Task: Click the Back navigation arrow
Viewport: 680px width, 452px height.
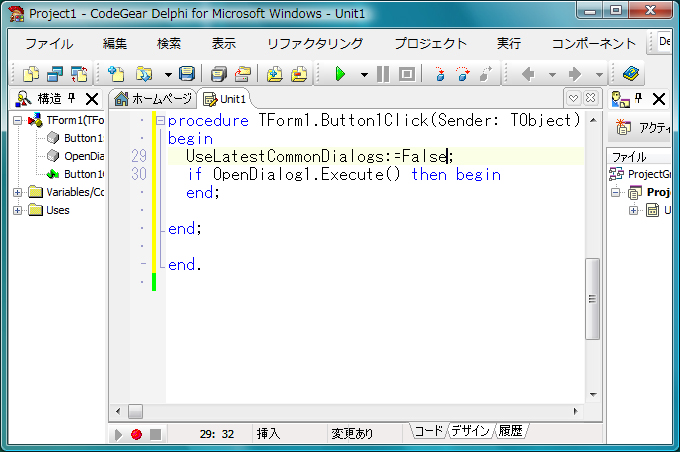Action: (528, 74)
